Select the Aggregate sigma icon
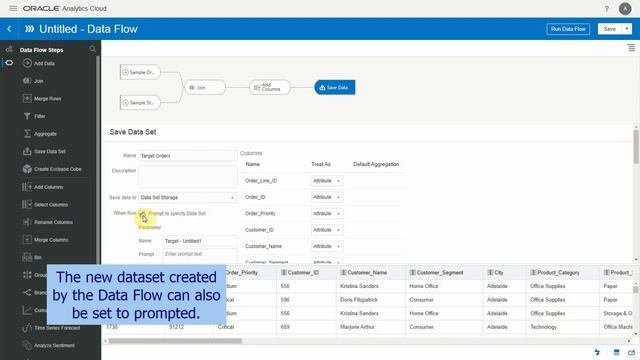This screenshot has width=640, height=360. coord(27,134)
